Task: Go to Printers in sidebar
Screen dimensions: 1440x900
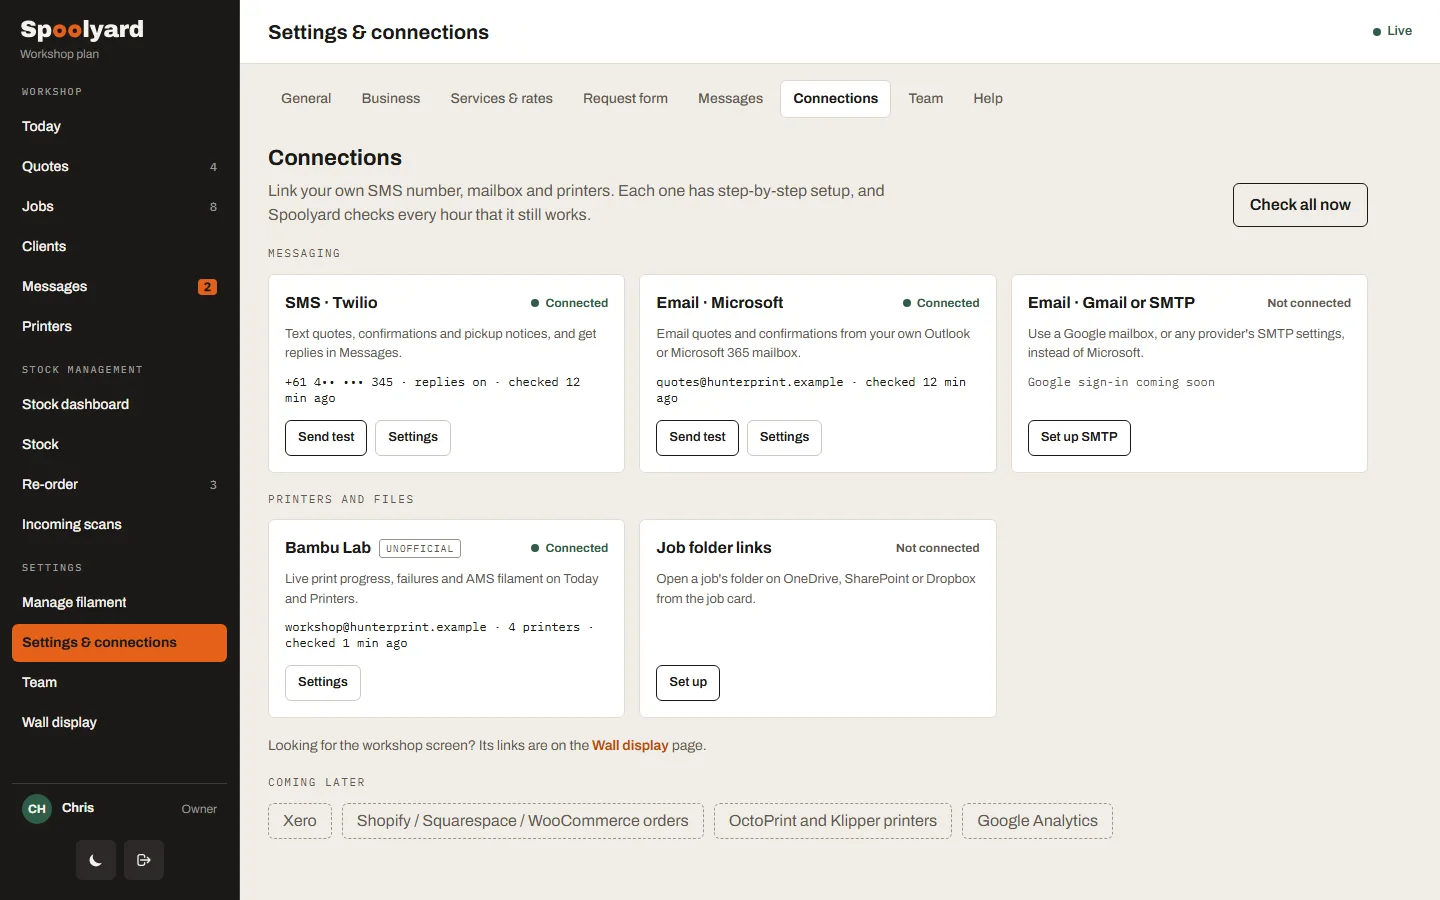Action: pos(119,327)
